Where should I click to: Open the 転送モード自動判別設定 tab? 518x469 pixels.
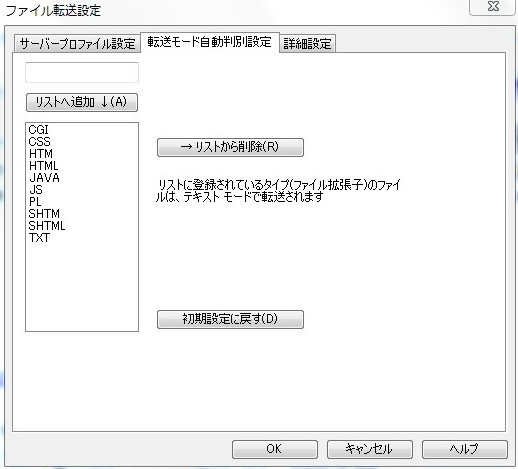pos(210,42)
